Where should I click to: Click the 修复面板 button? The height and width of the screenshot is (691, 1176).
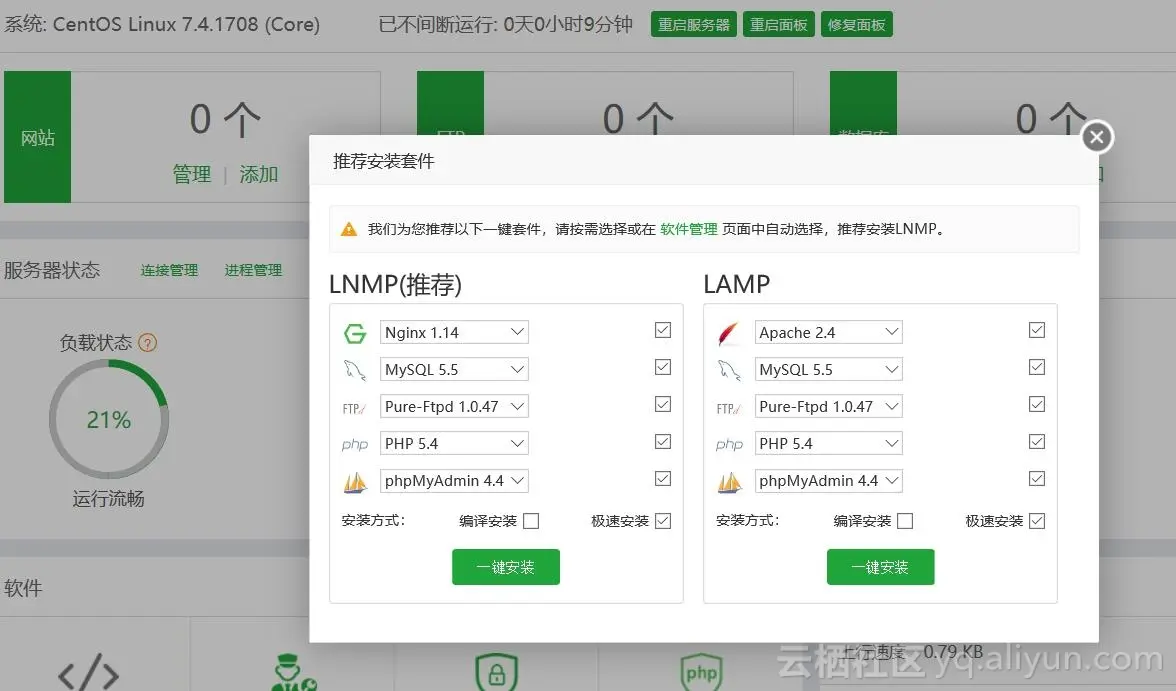pyautogui.click(x=856, y=24)
